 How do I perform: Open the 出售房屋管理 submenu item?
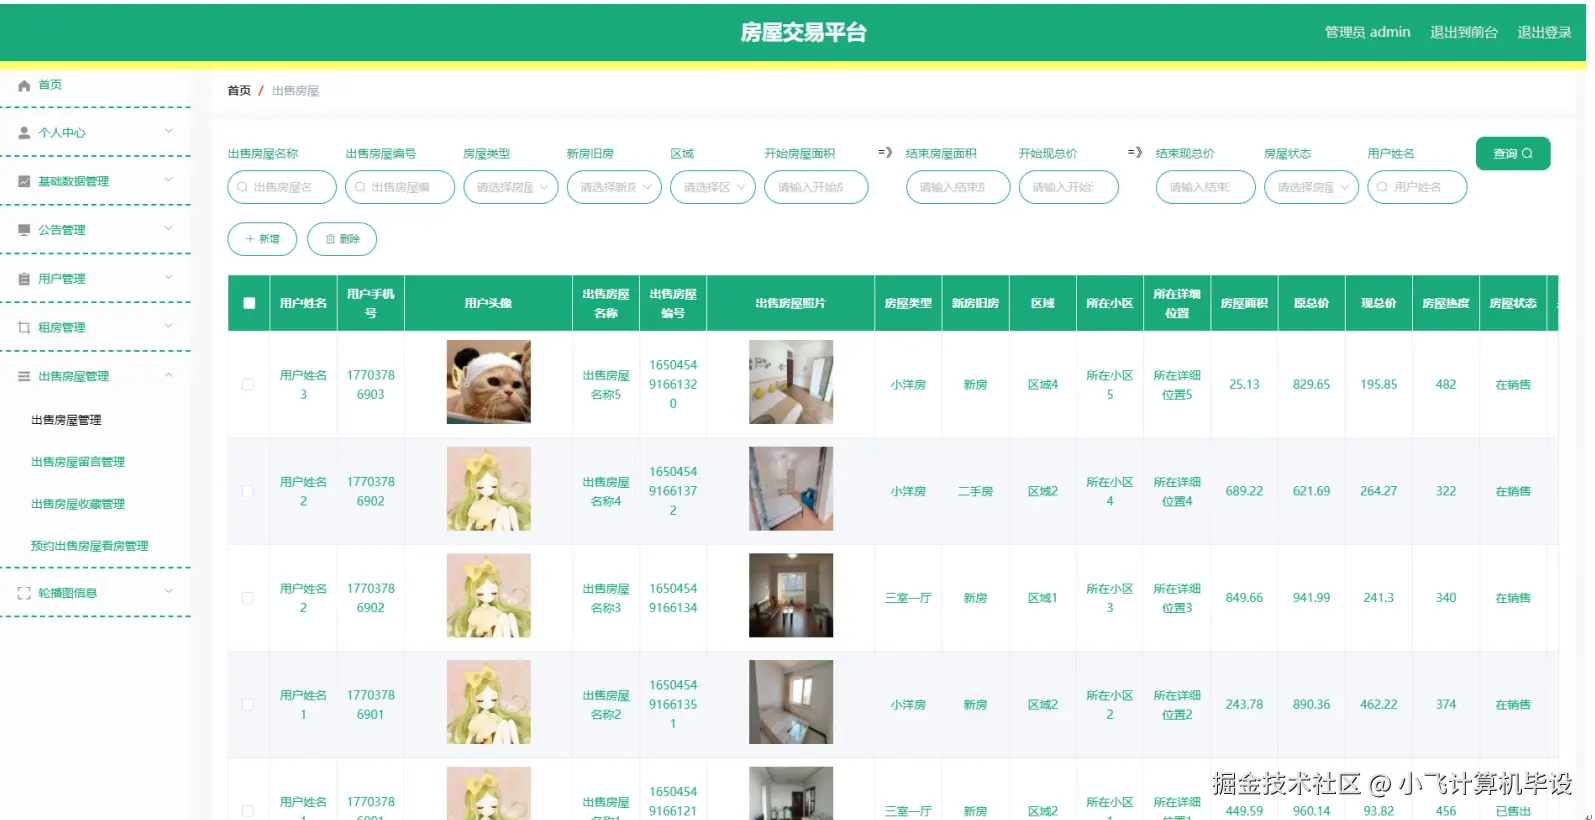[x=66, y=420]
